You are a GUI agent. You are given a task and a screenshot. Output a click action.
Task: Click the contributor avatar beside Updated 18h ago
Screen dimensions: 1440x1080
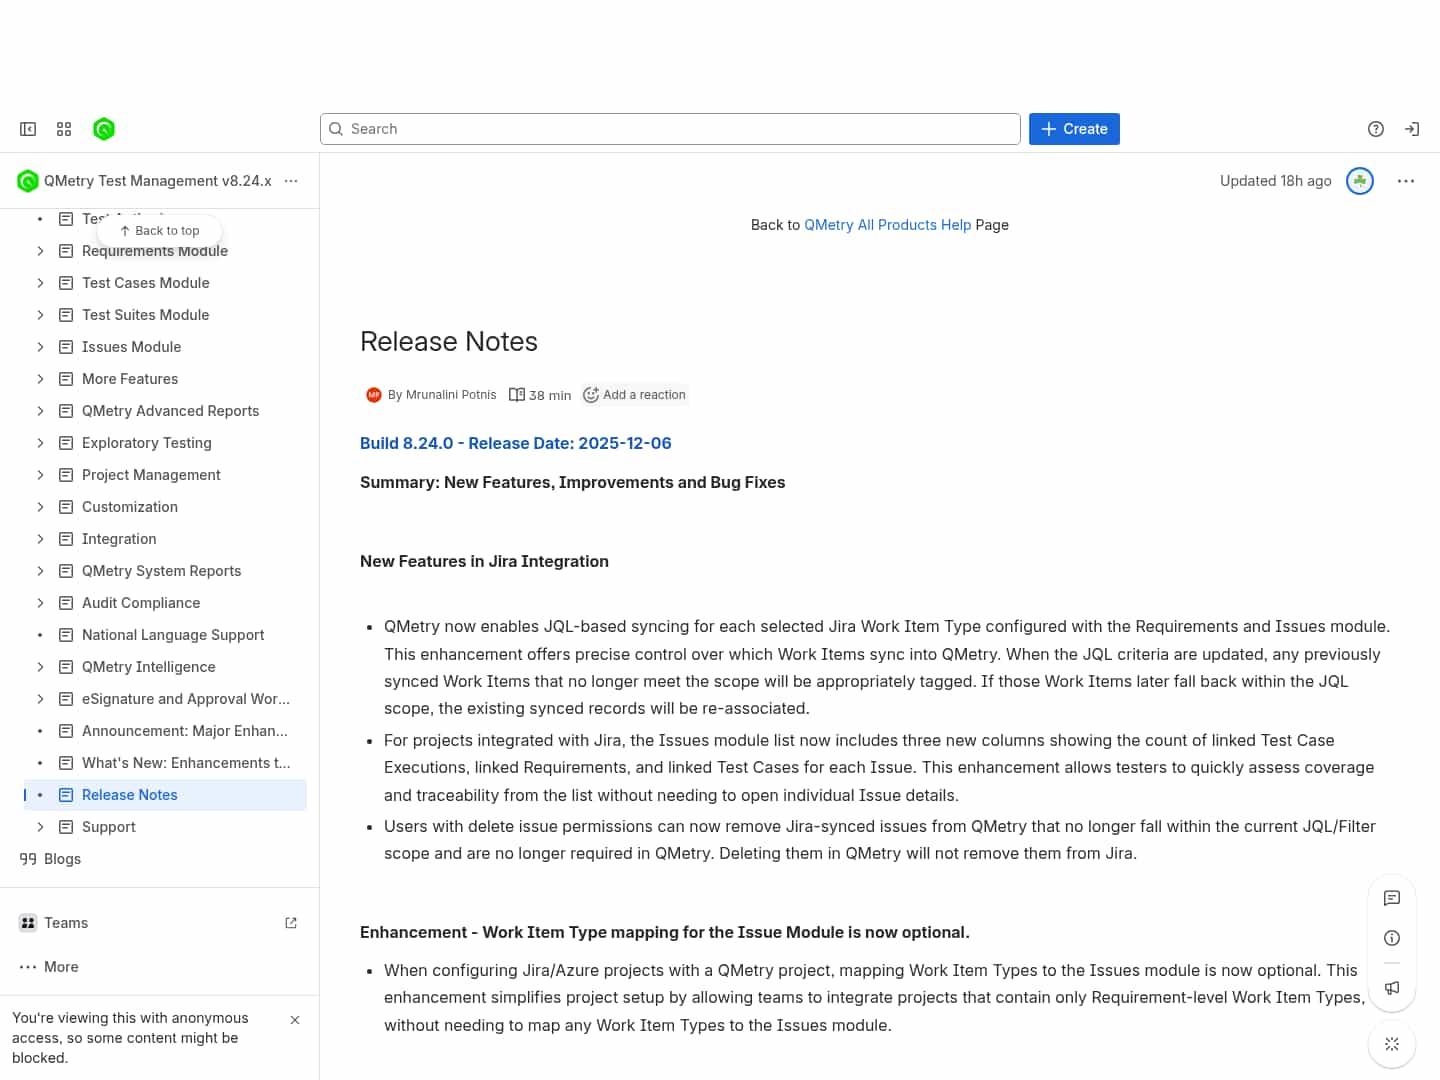1360,181
